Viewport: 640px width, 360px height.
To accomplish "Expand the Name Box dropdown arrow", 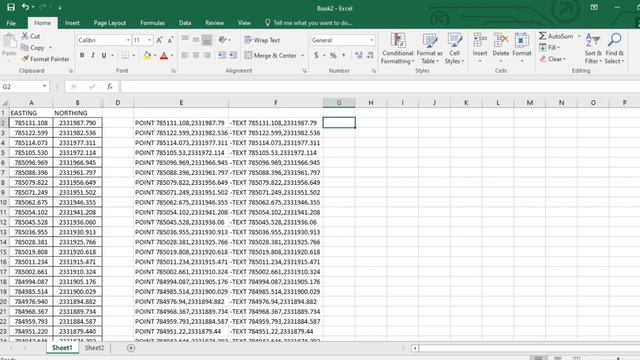I will pos(44,86).
